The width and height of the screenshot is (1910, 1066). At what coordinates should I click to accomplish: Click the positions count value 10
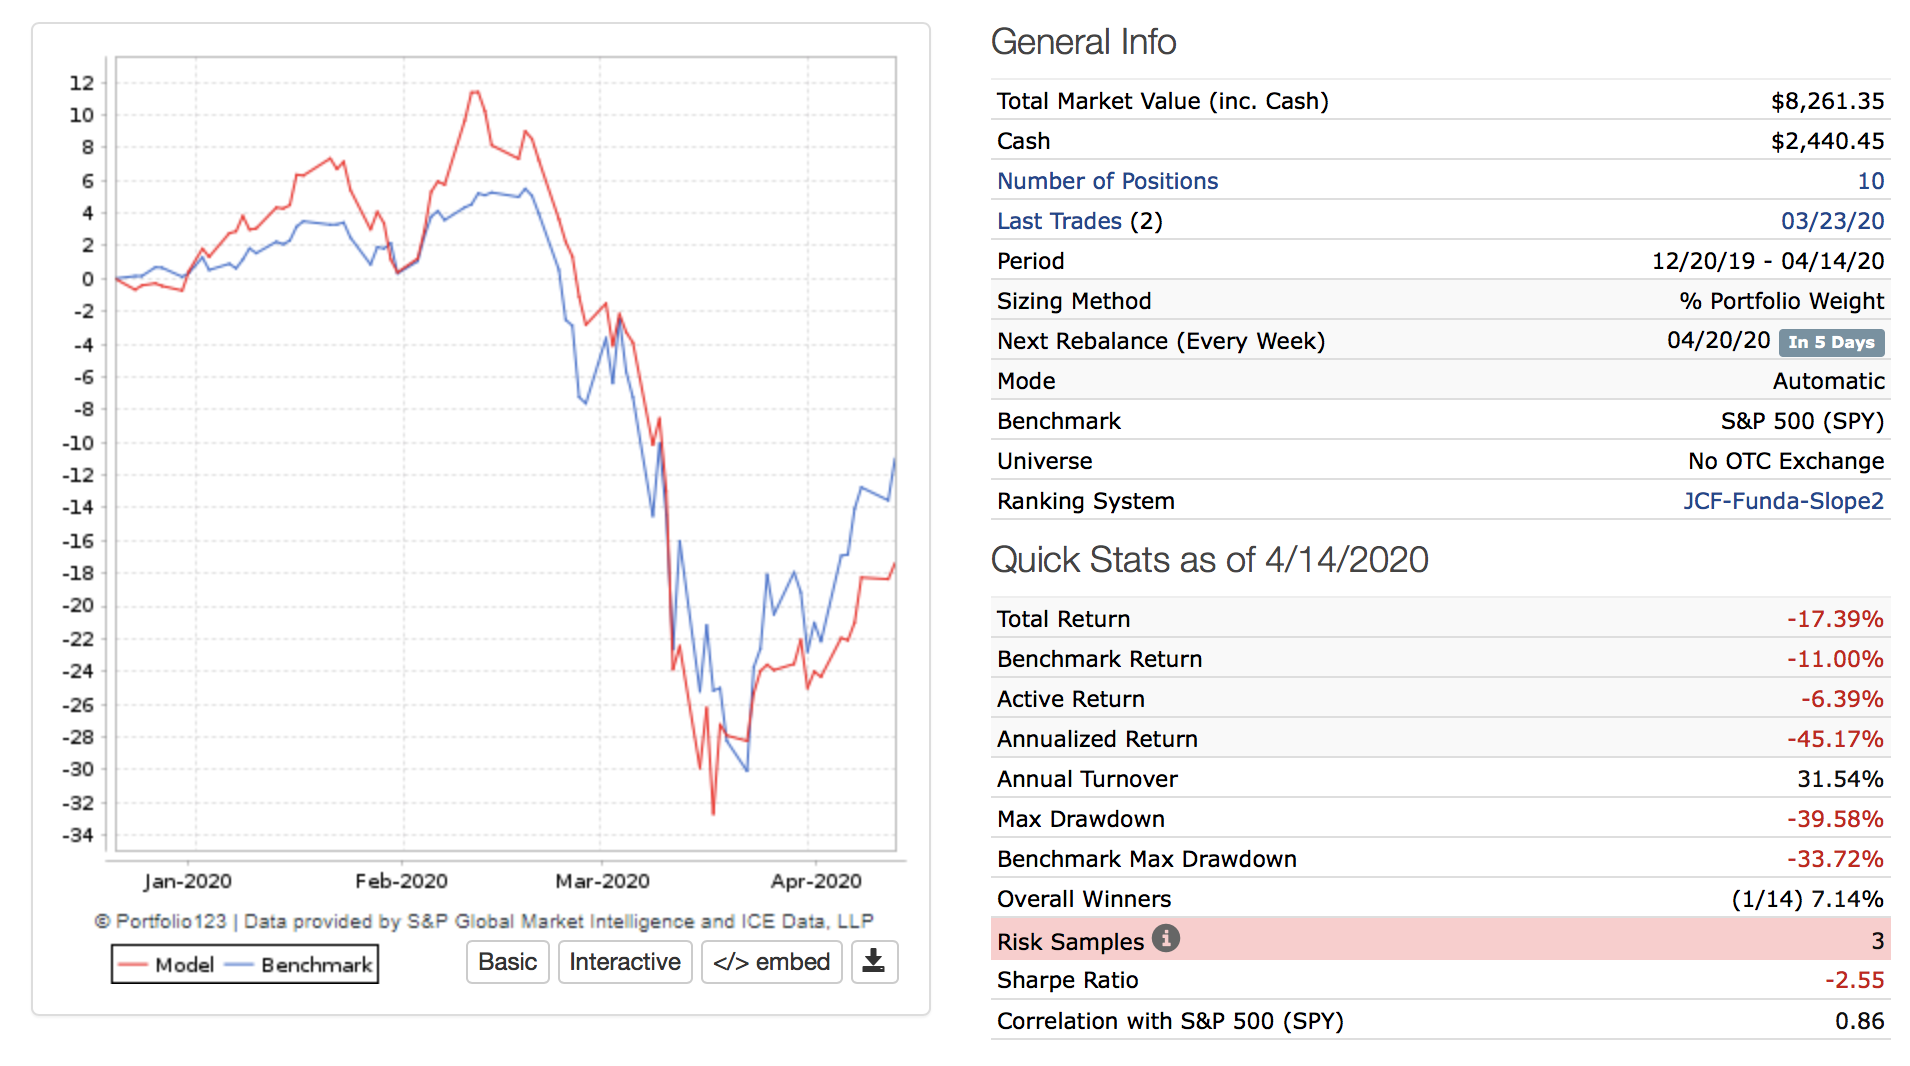point(1870,181)
